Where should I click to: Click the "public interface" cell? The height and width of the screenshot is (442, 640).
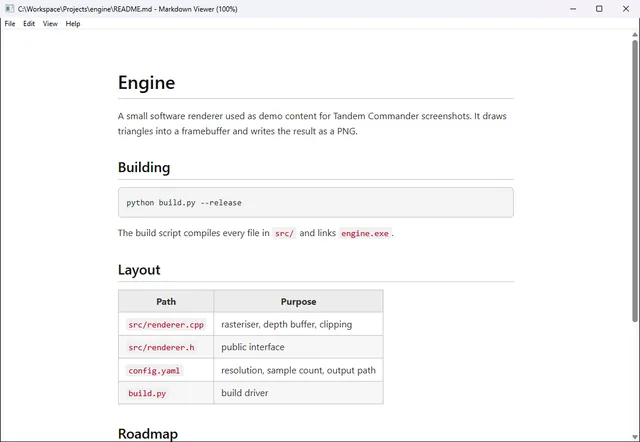point(298,347)
